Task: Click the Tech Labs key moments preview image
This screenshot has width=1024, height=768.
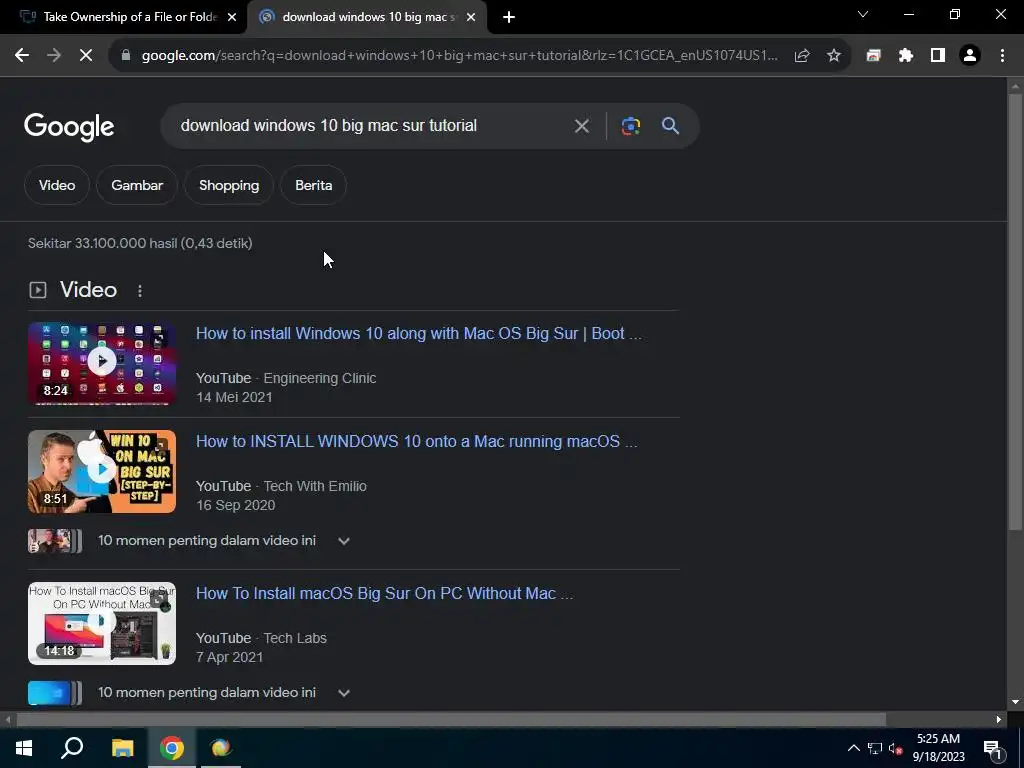Action: tap(55, 693)
